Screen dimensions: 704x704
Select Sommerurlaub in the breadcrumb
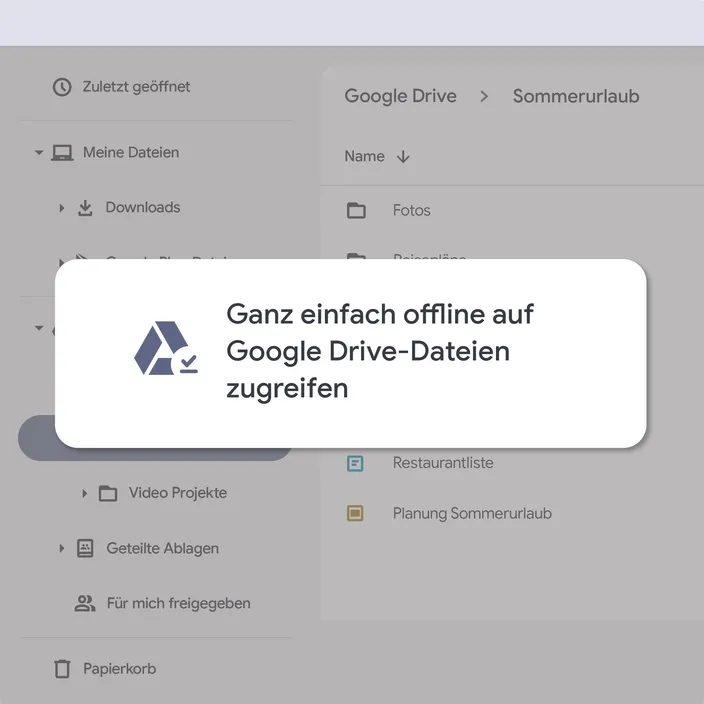(x=576, y=96)
